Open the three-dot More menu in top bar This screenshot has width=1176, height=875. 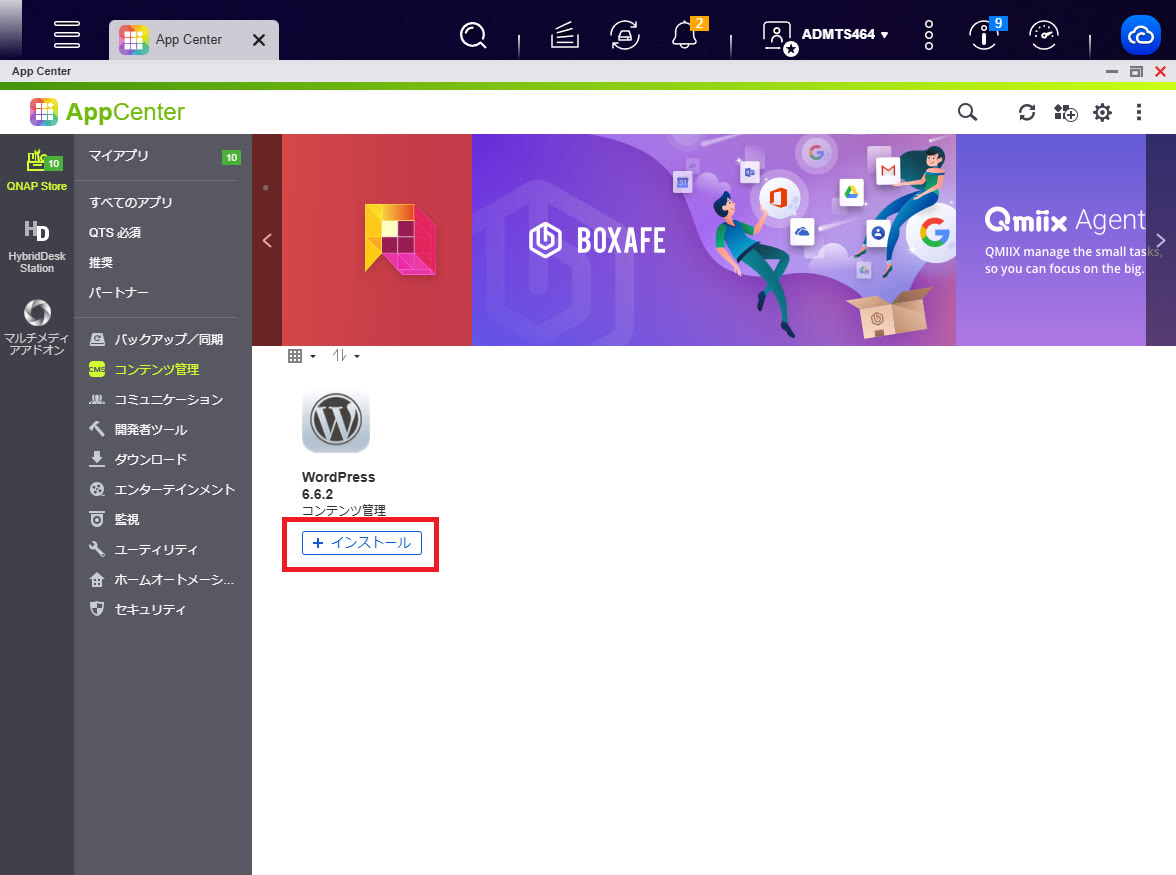point(928,34)
